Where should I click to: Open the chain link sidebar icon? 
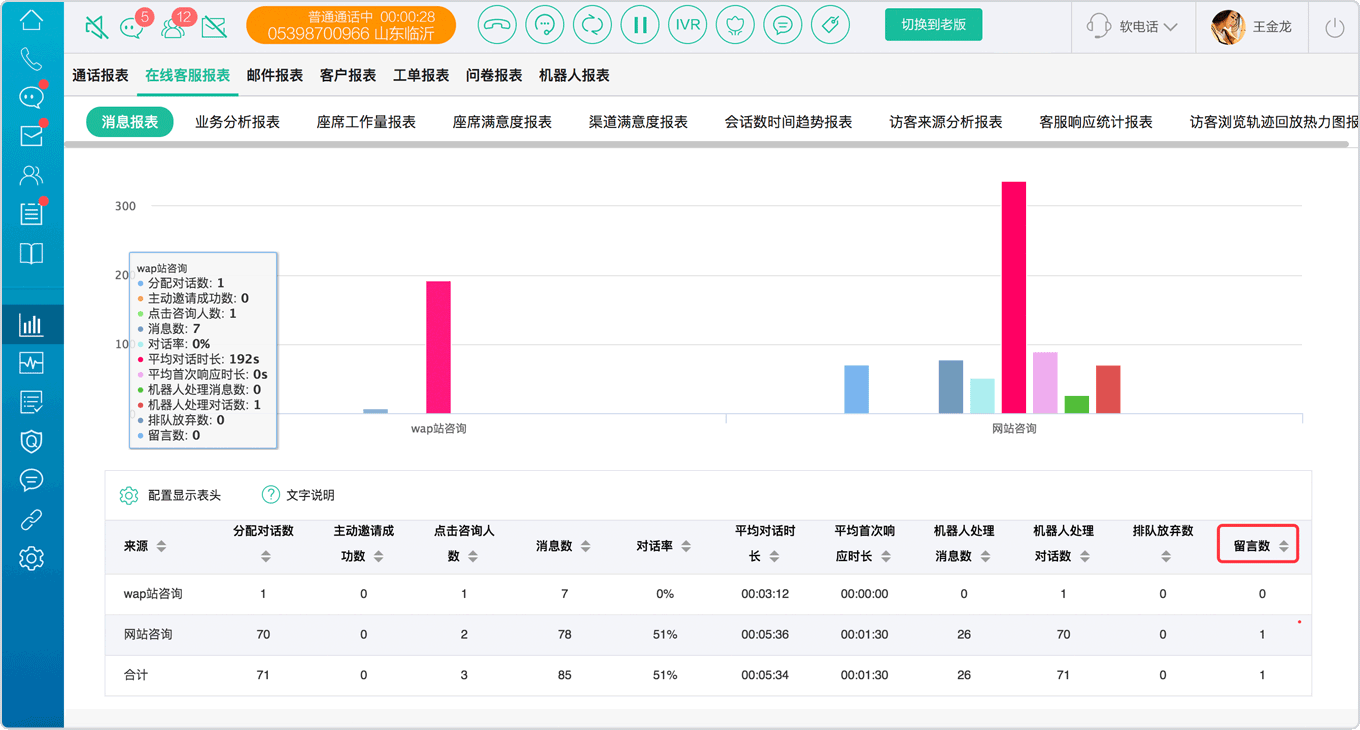(31, 519)
